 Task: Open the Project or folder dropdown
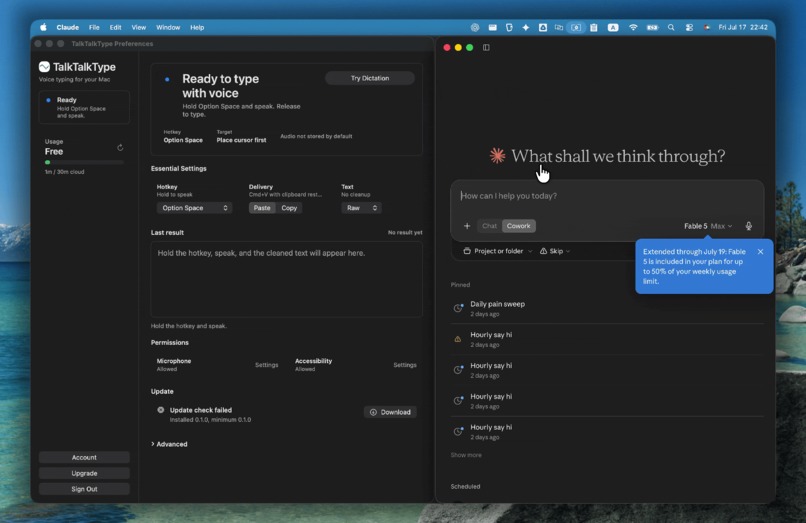pos(497,251)
